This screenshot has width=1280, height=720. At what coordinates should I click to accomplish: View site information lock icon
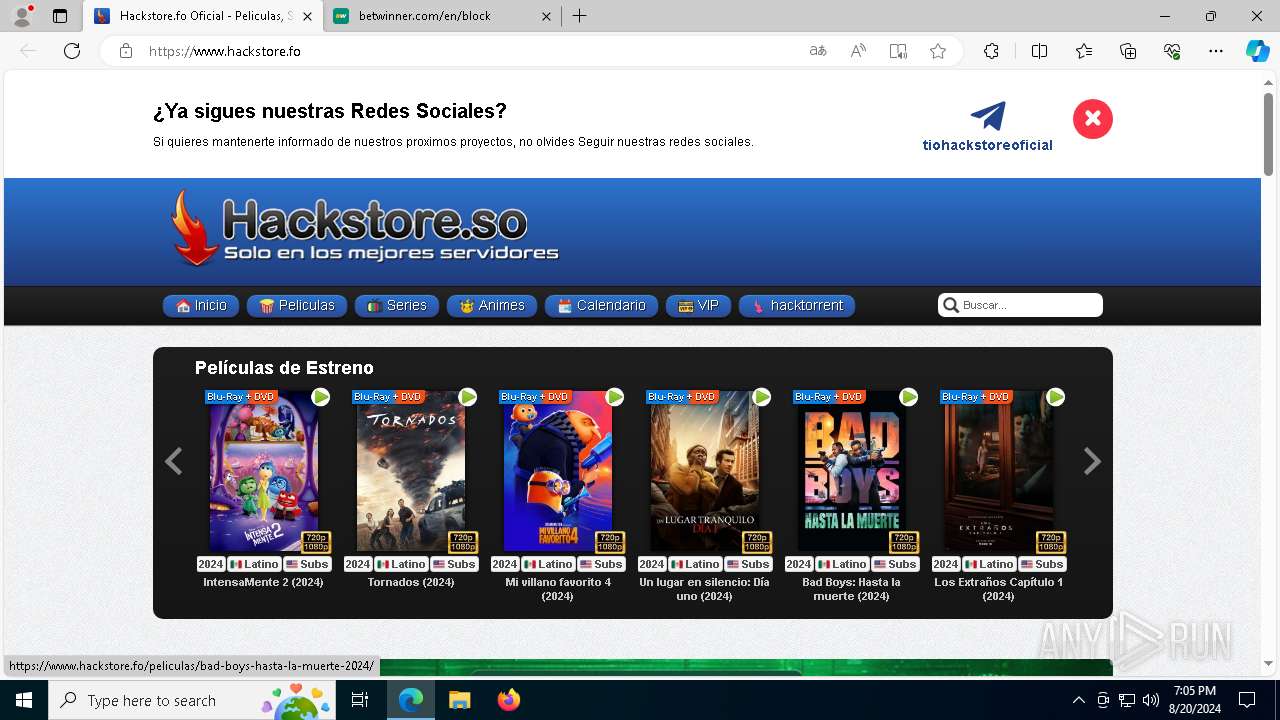pyautogui.click(x=126, y=51)
